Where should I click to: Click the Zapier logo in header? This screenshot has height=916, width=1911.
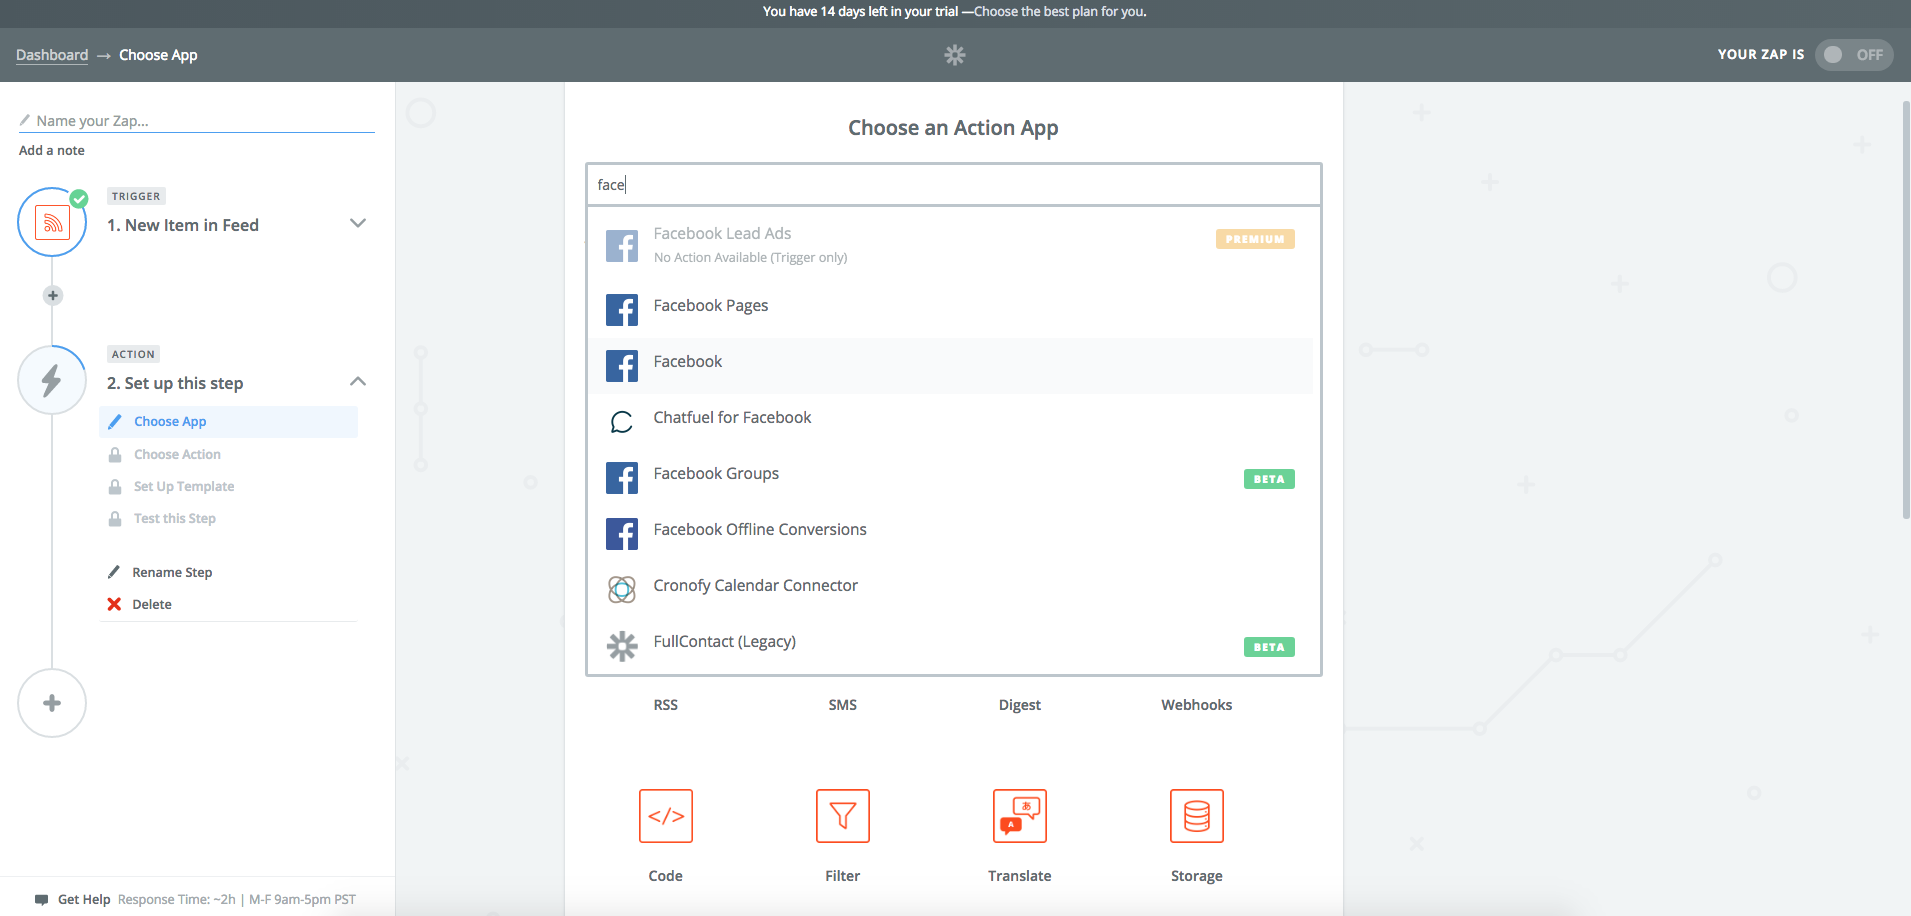click(955, 55)
